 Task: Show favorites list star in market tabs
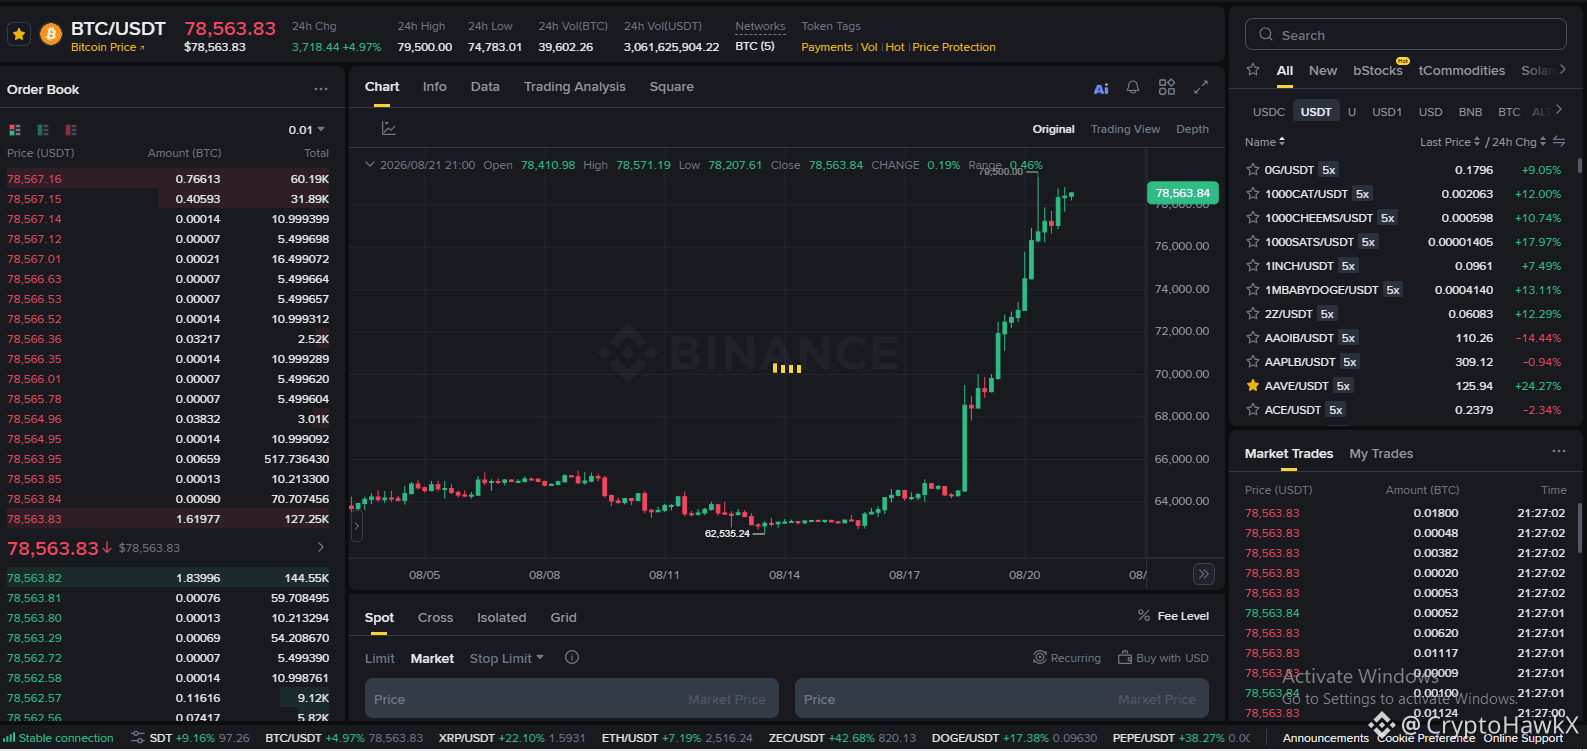[1253, 70]
